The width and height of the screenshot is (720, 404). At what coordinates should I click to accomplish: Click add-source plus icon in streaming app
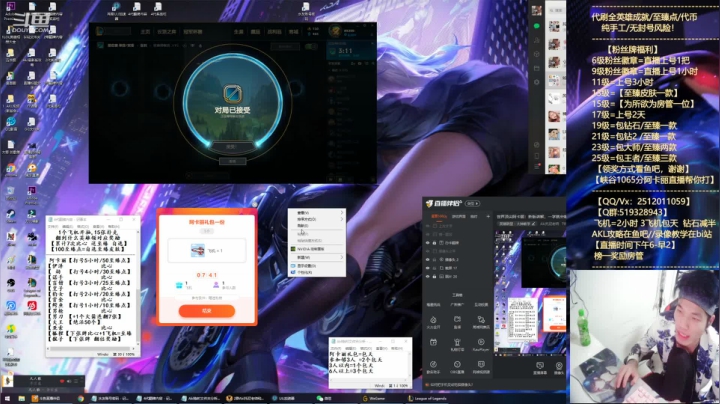(x=488, y=216)
